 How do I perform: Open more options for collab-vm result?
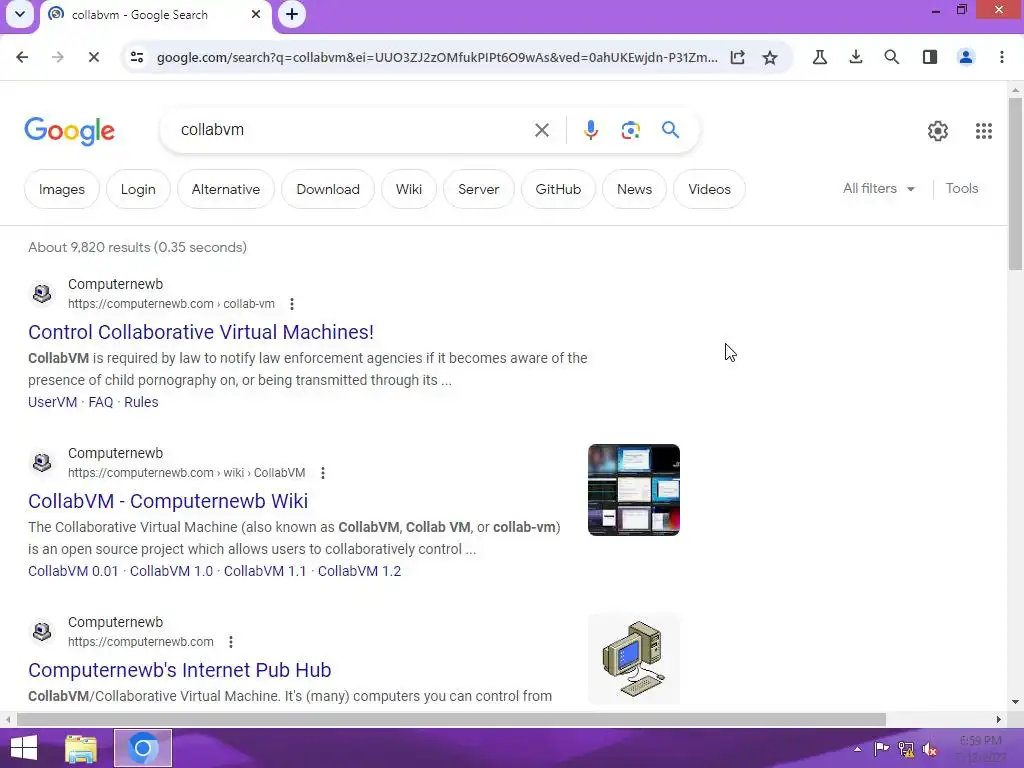pos(292,304)
